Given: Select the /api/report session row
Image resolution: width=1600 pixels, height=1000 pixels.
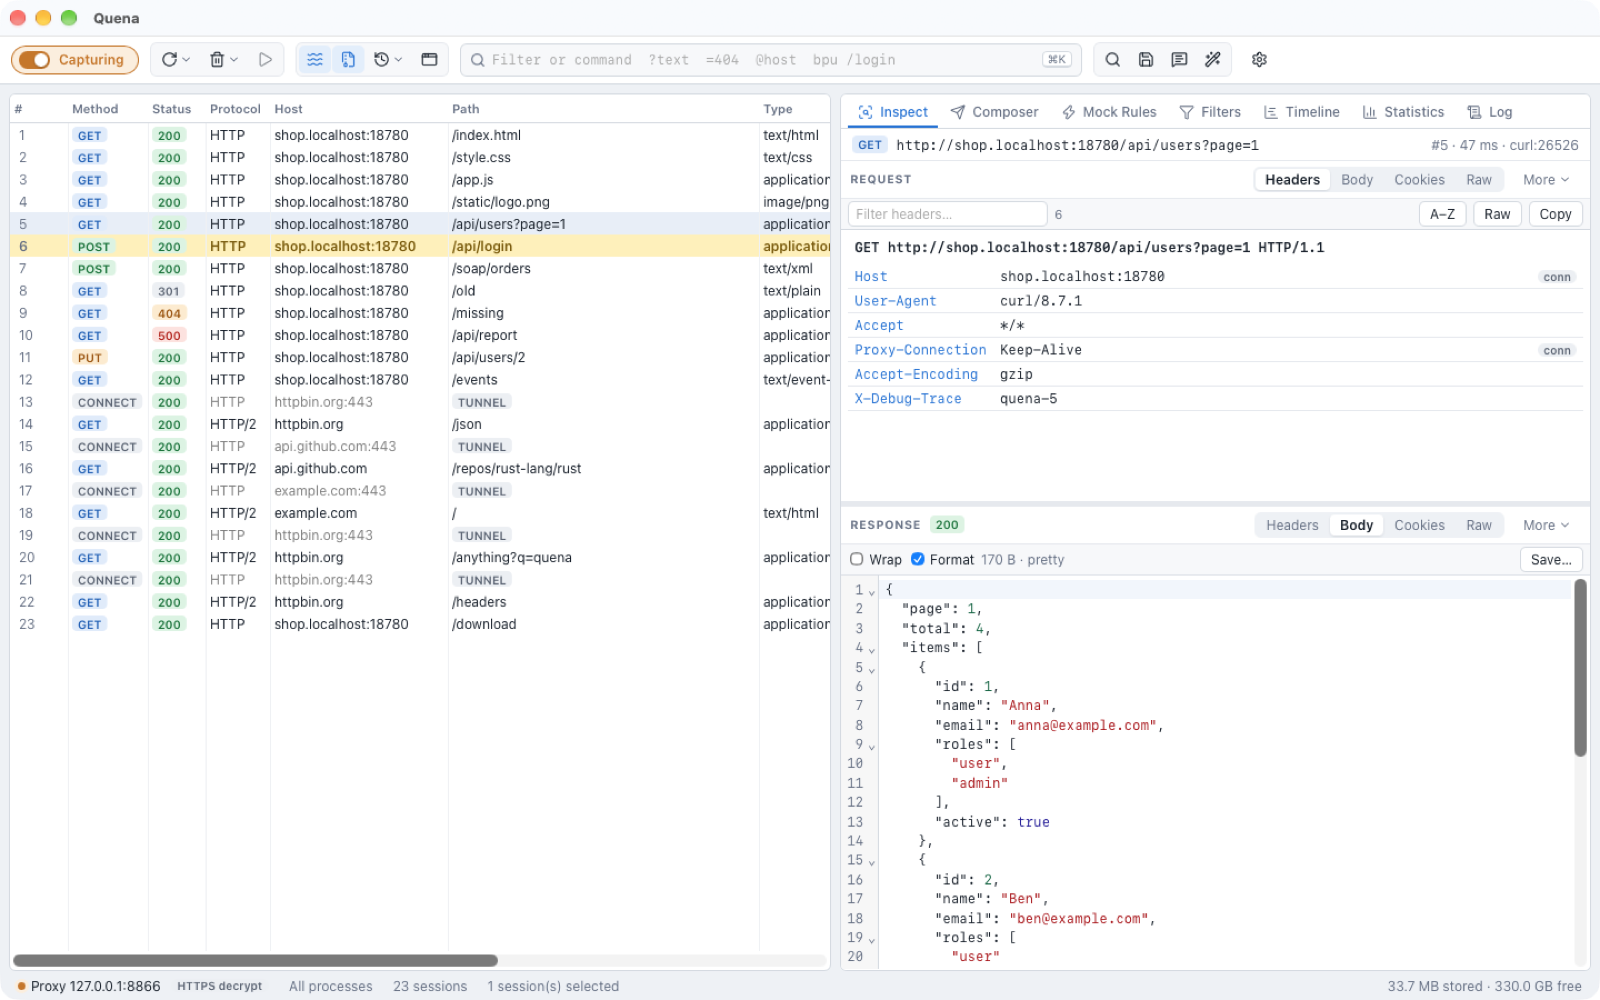Looking at the screenshot, I should tap(420, 335).
